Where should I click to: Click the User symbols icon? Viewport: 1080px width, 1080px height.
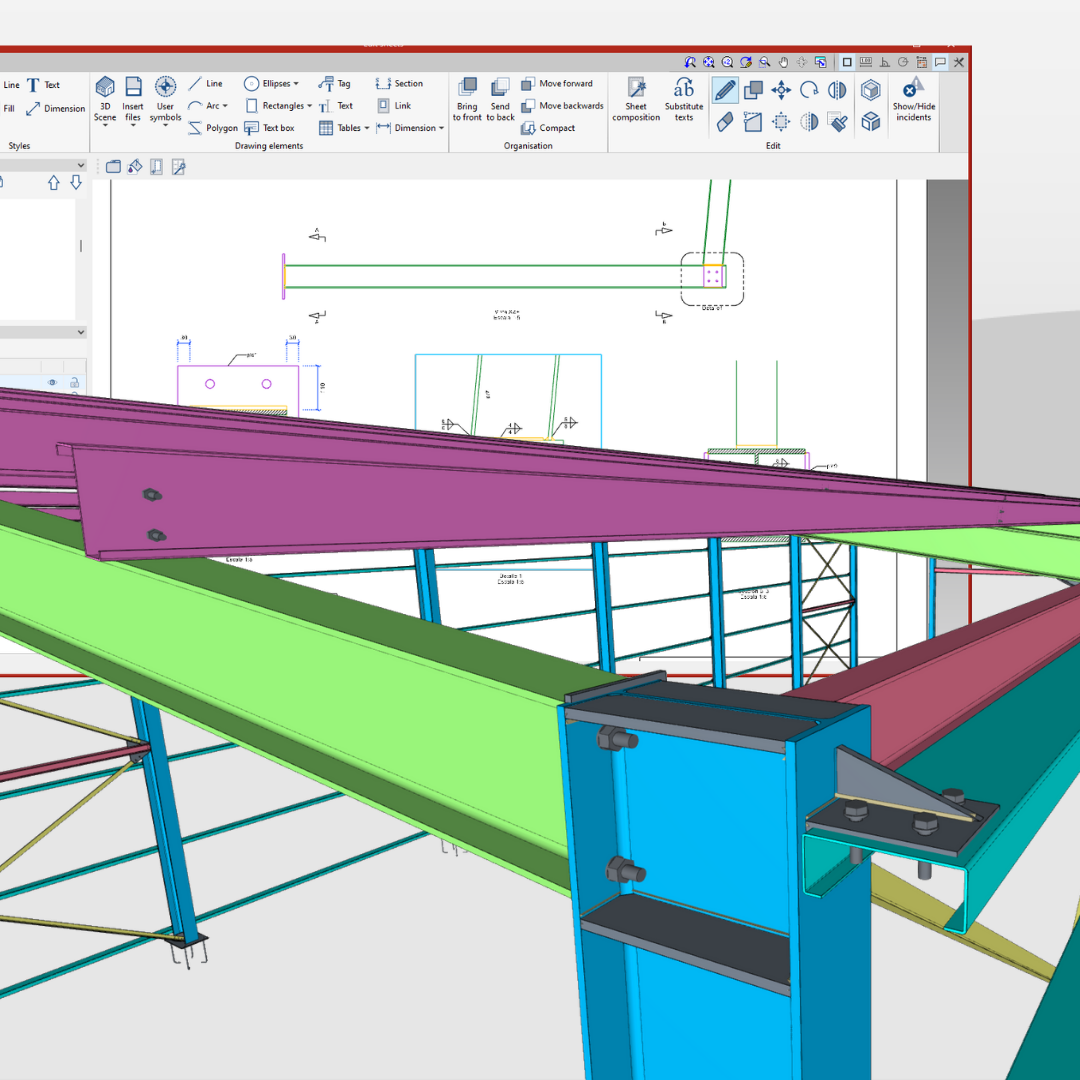pyautogui.click(x=165, y=97)
